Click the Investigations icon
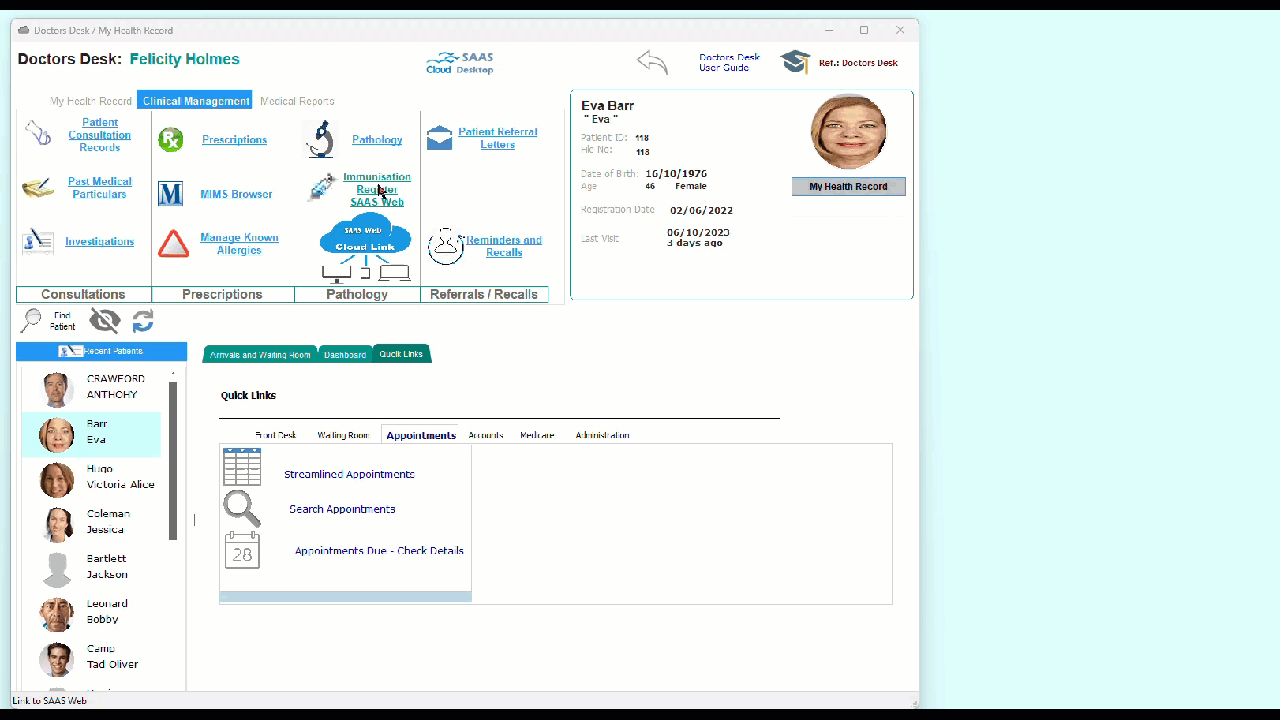Screen dimensions: 1280x720 pos(37,241)
